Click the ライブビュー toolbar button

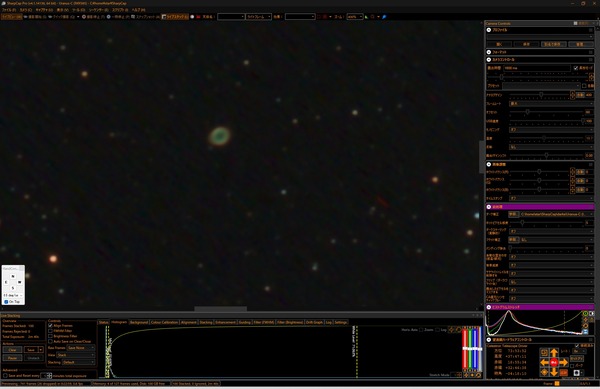[x=11, y=17]
